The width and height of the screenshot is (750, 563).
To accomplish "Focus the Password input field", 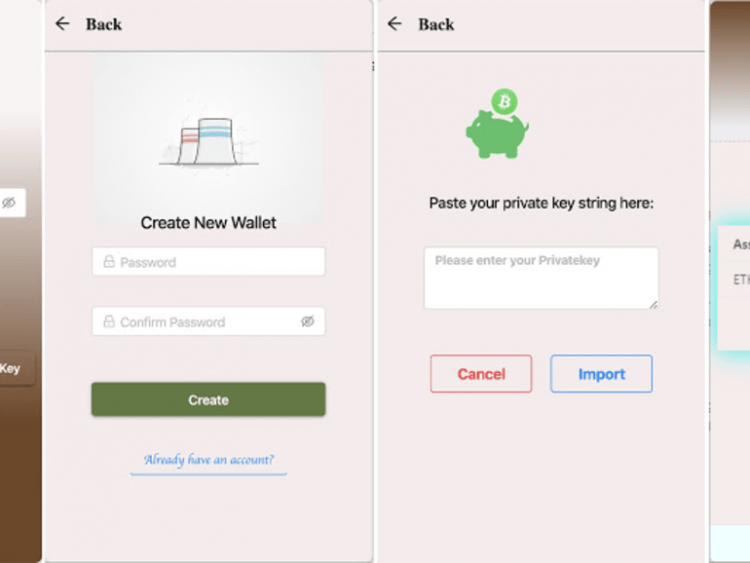I will 215,262.
